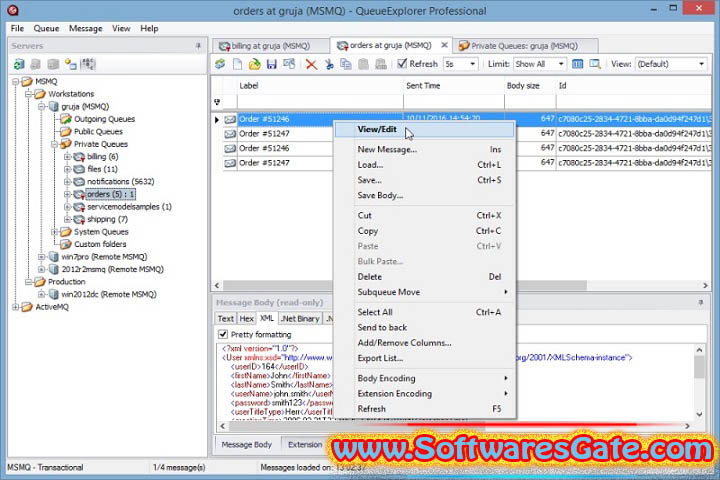720x480 pixels.
Task: Choose New Message... in the context menu
Action: tap(424, 149)
